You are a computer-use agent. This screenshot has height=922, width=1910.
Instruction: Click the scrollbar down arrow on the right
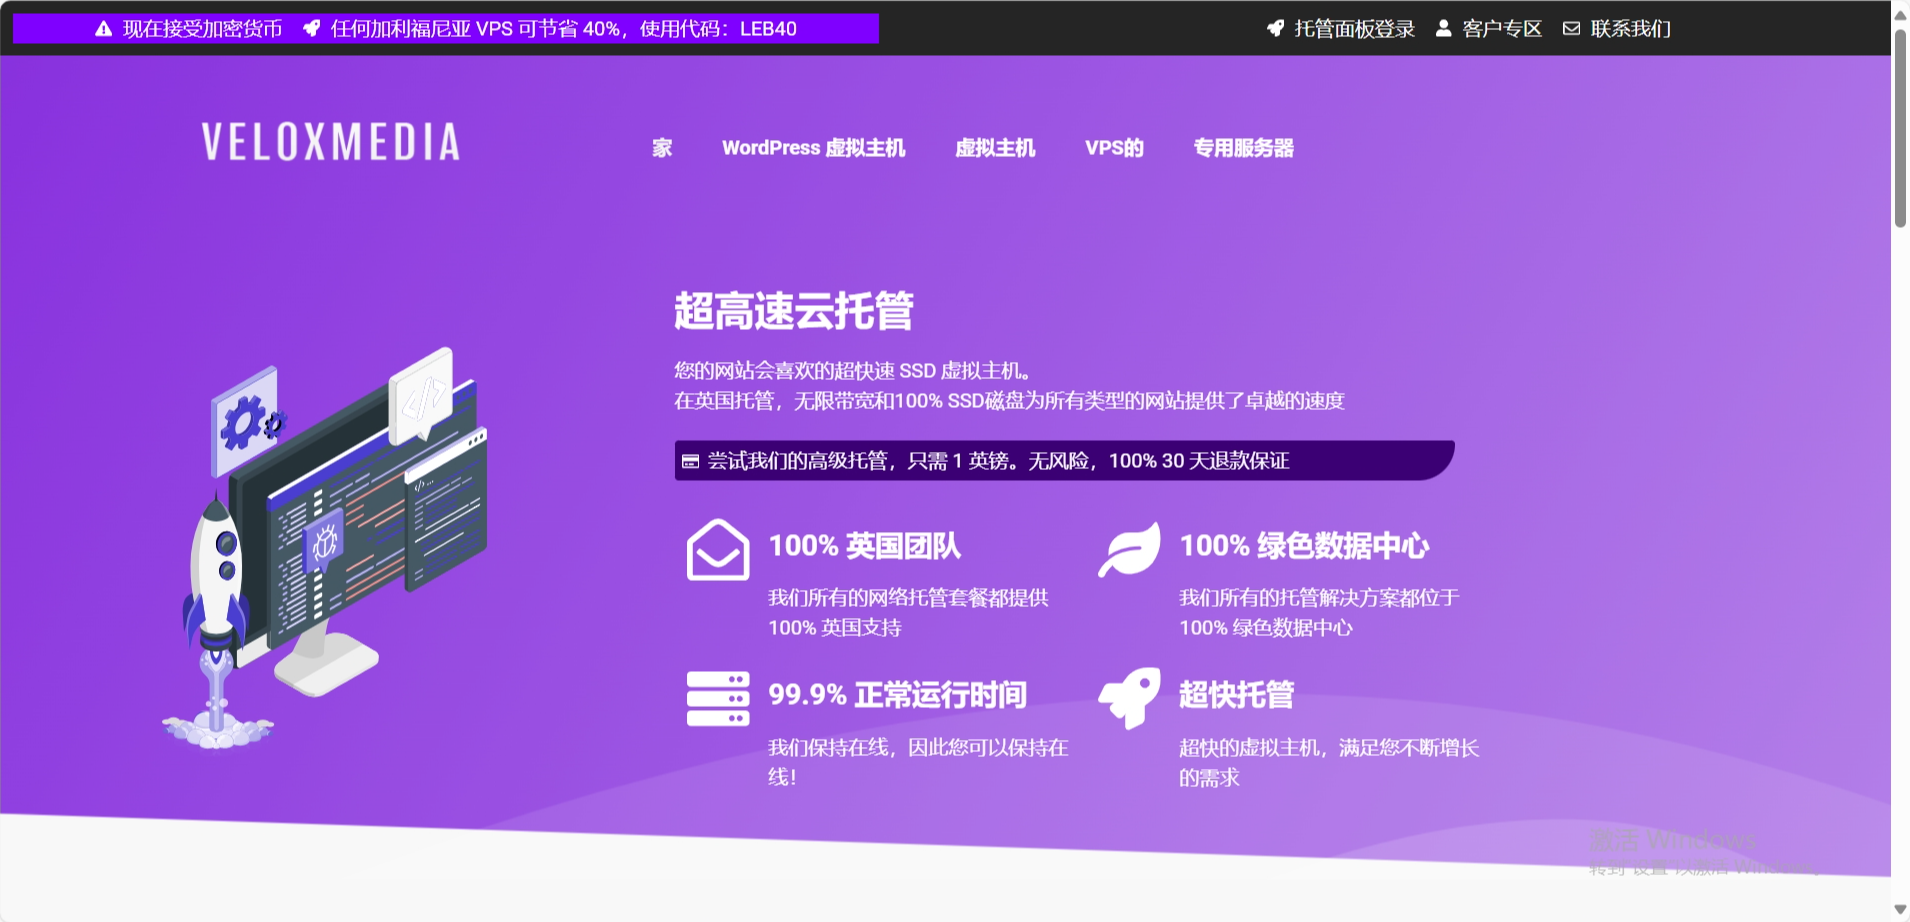click(x=1899, y=910)
